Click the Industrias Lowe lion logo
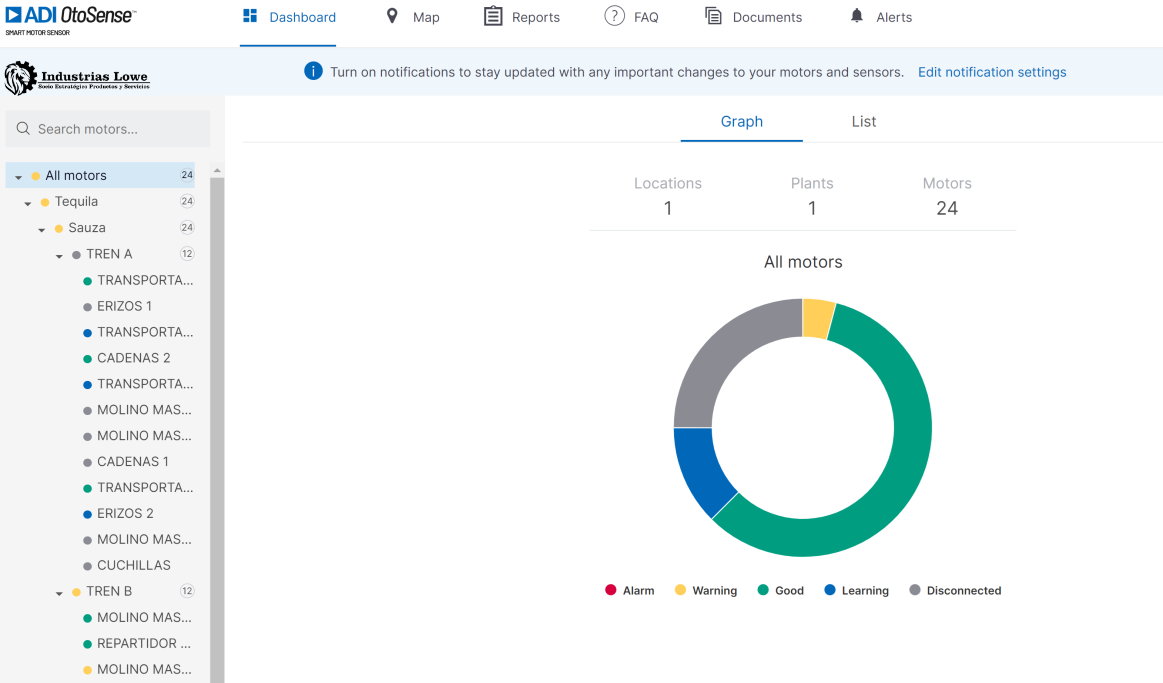 20,78
